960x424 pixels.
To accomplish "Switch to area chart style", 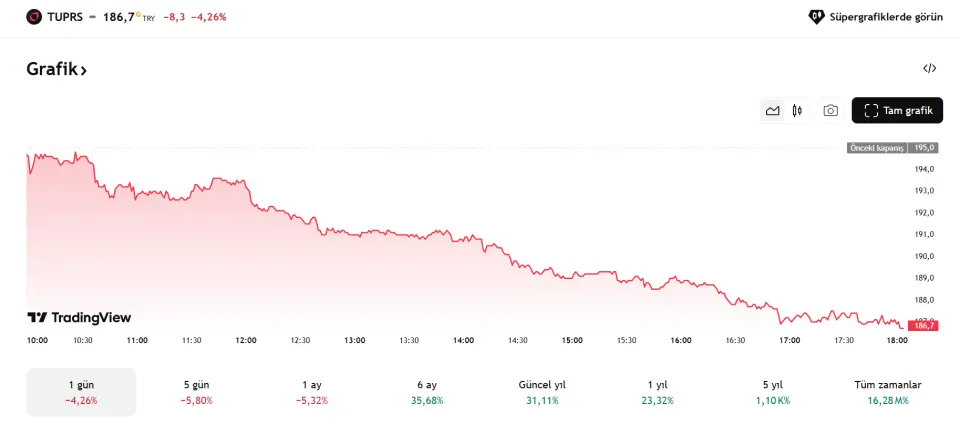I will pos(772,111).
